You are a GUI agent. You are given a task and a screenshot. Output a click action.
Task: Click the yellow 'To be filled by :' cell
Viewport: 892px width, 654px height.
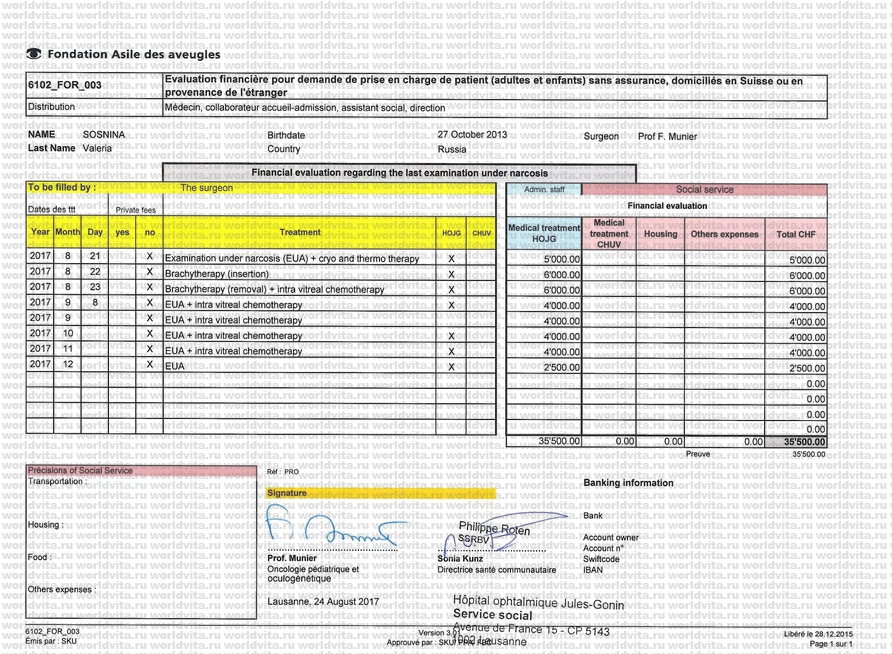pos(62,188)
